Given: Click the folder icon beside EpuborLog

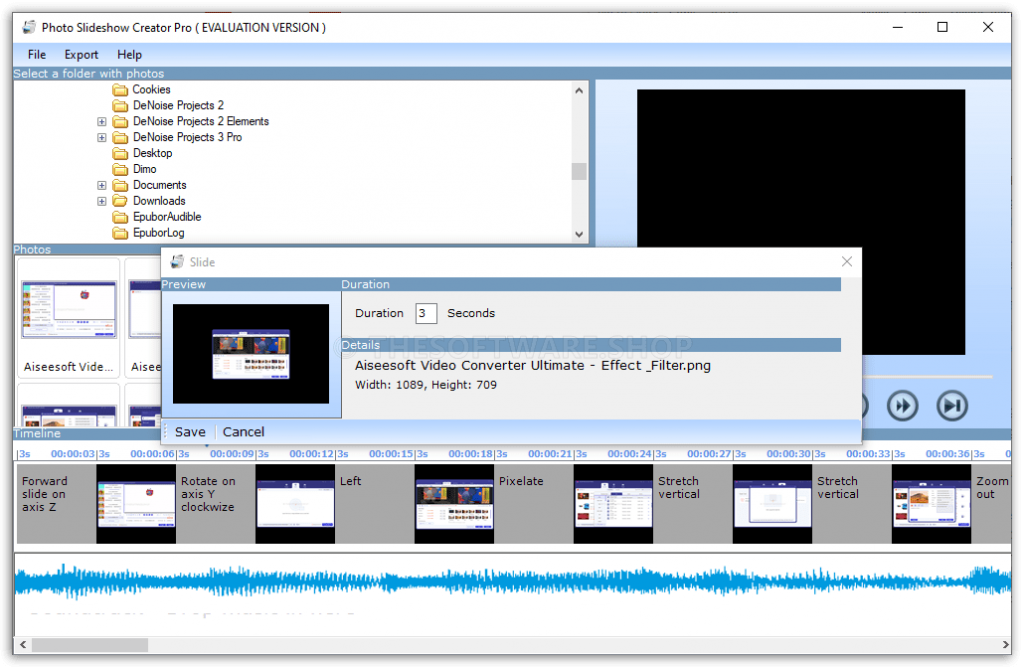Looking at the screenshot, I should coord(119,232).
